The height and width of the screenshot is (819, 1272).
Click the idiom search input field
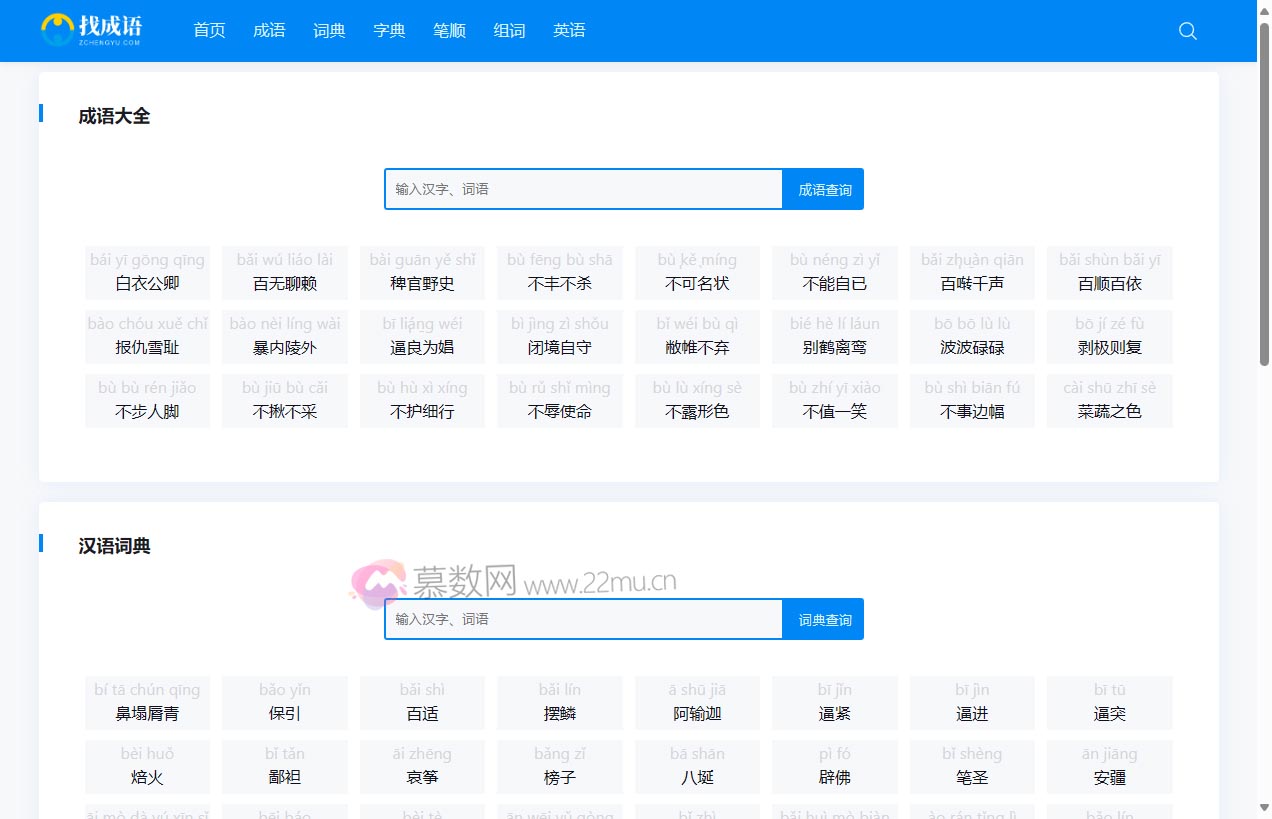coord(583,188)
